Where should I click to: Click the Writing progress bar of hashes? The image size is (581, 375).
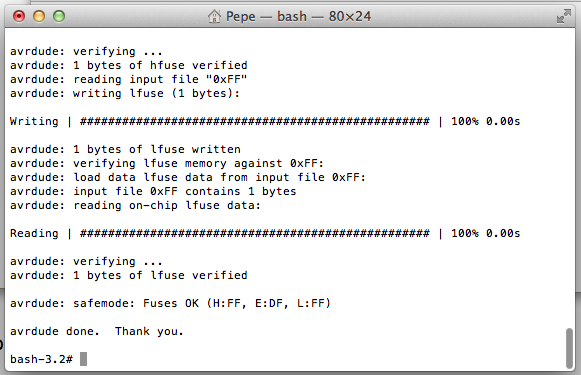pos(255,121)
